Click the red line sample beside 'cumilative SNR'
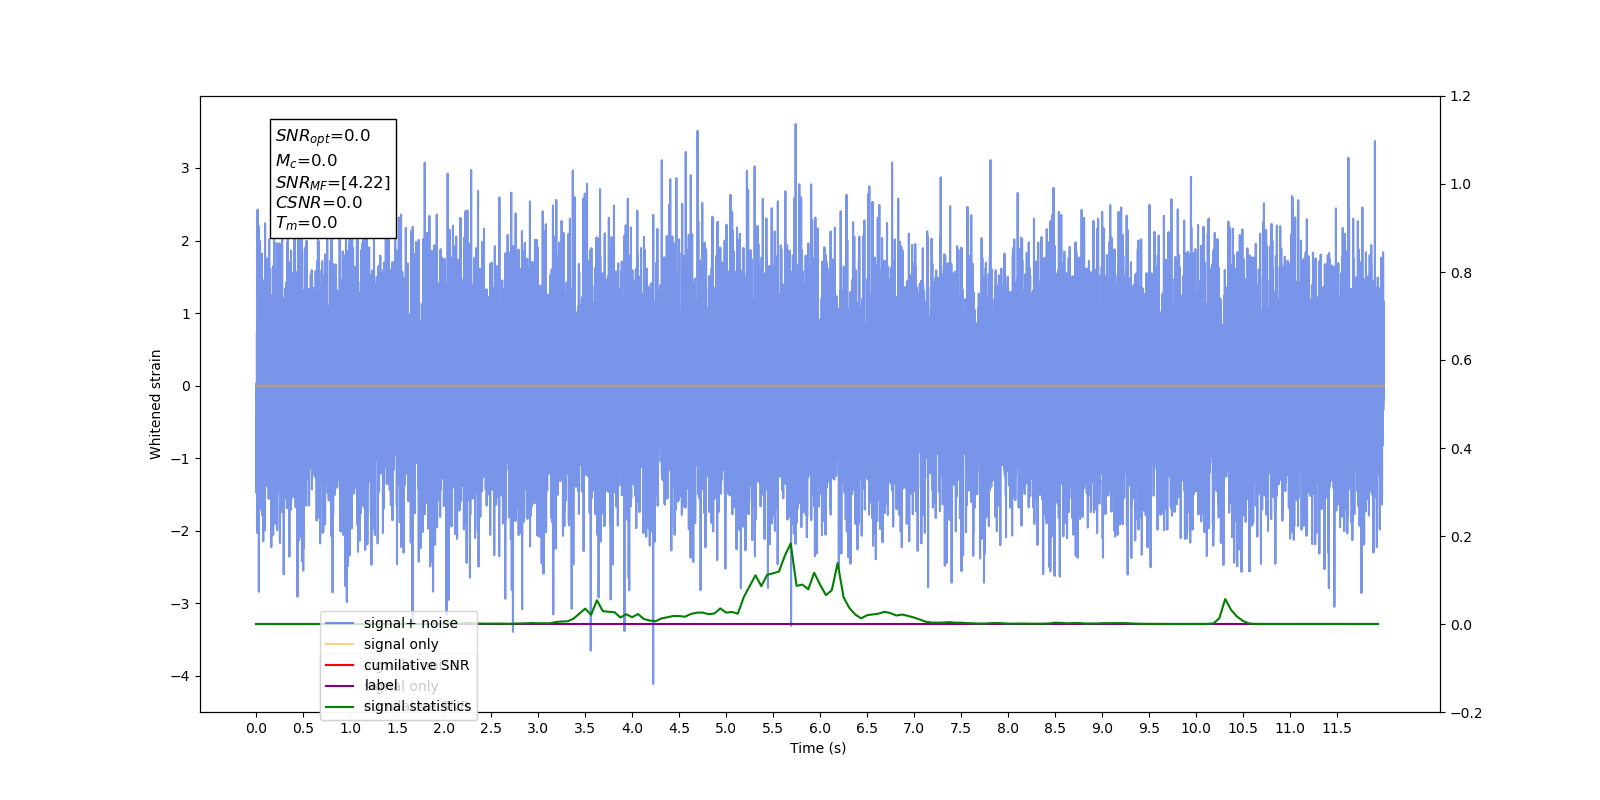 click(x=340, y=665)
